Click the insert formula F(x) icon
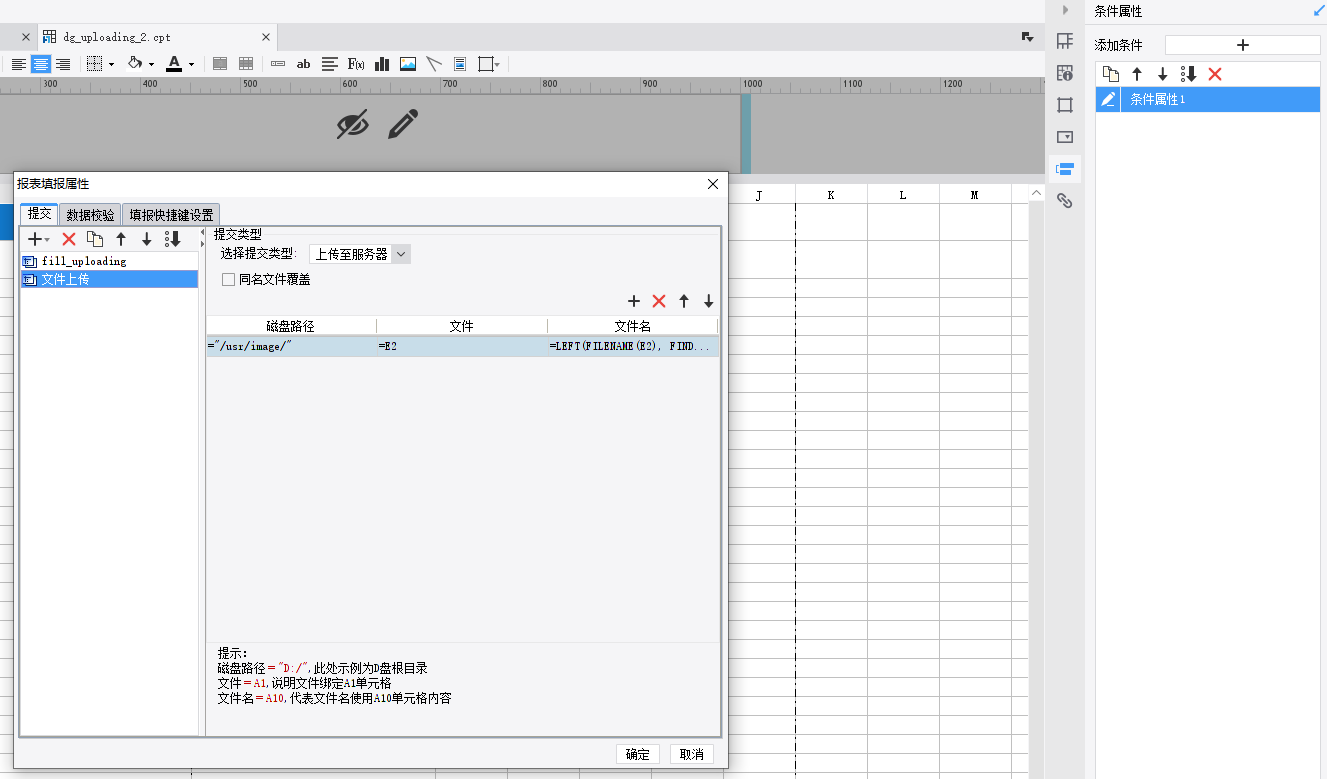1327x779 pixels. (x=356, y=64)
